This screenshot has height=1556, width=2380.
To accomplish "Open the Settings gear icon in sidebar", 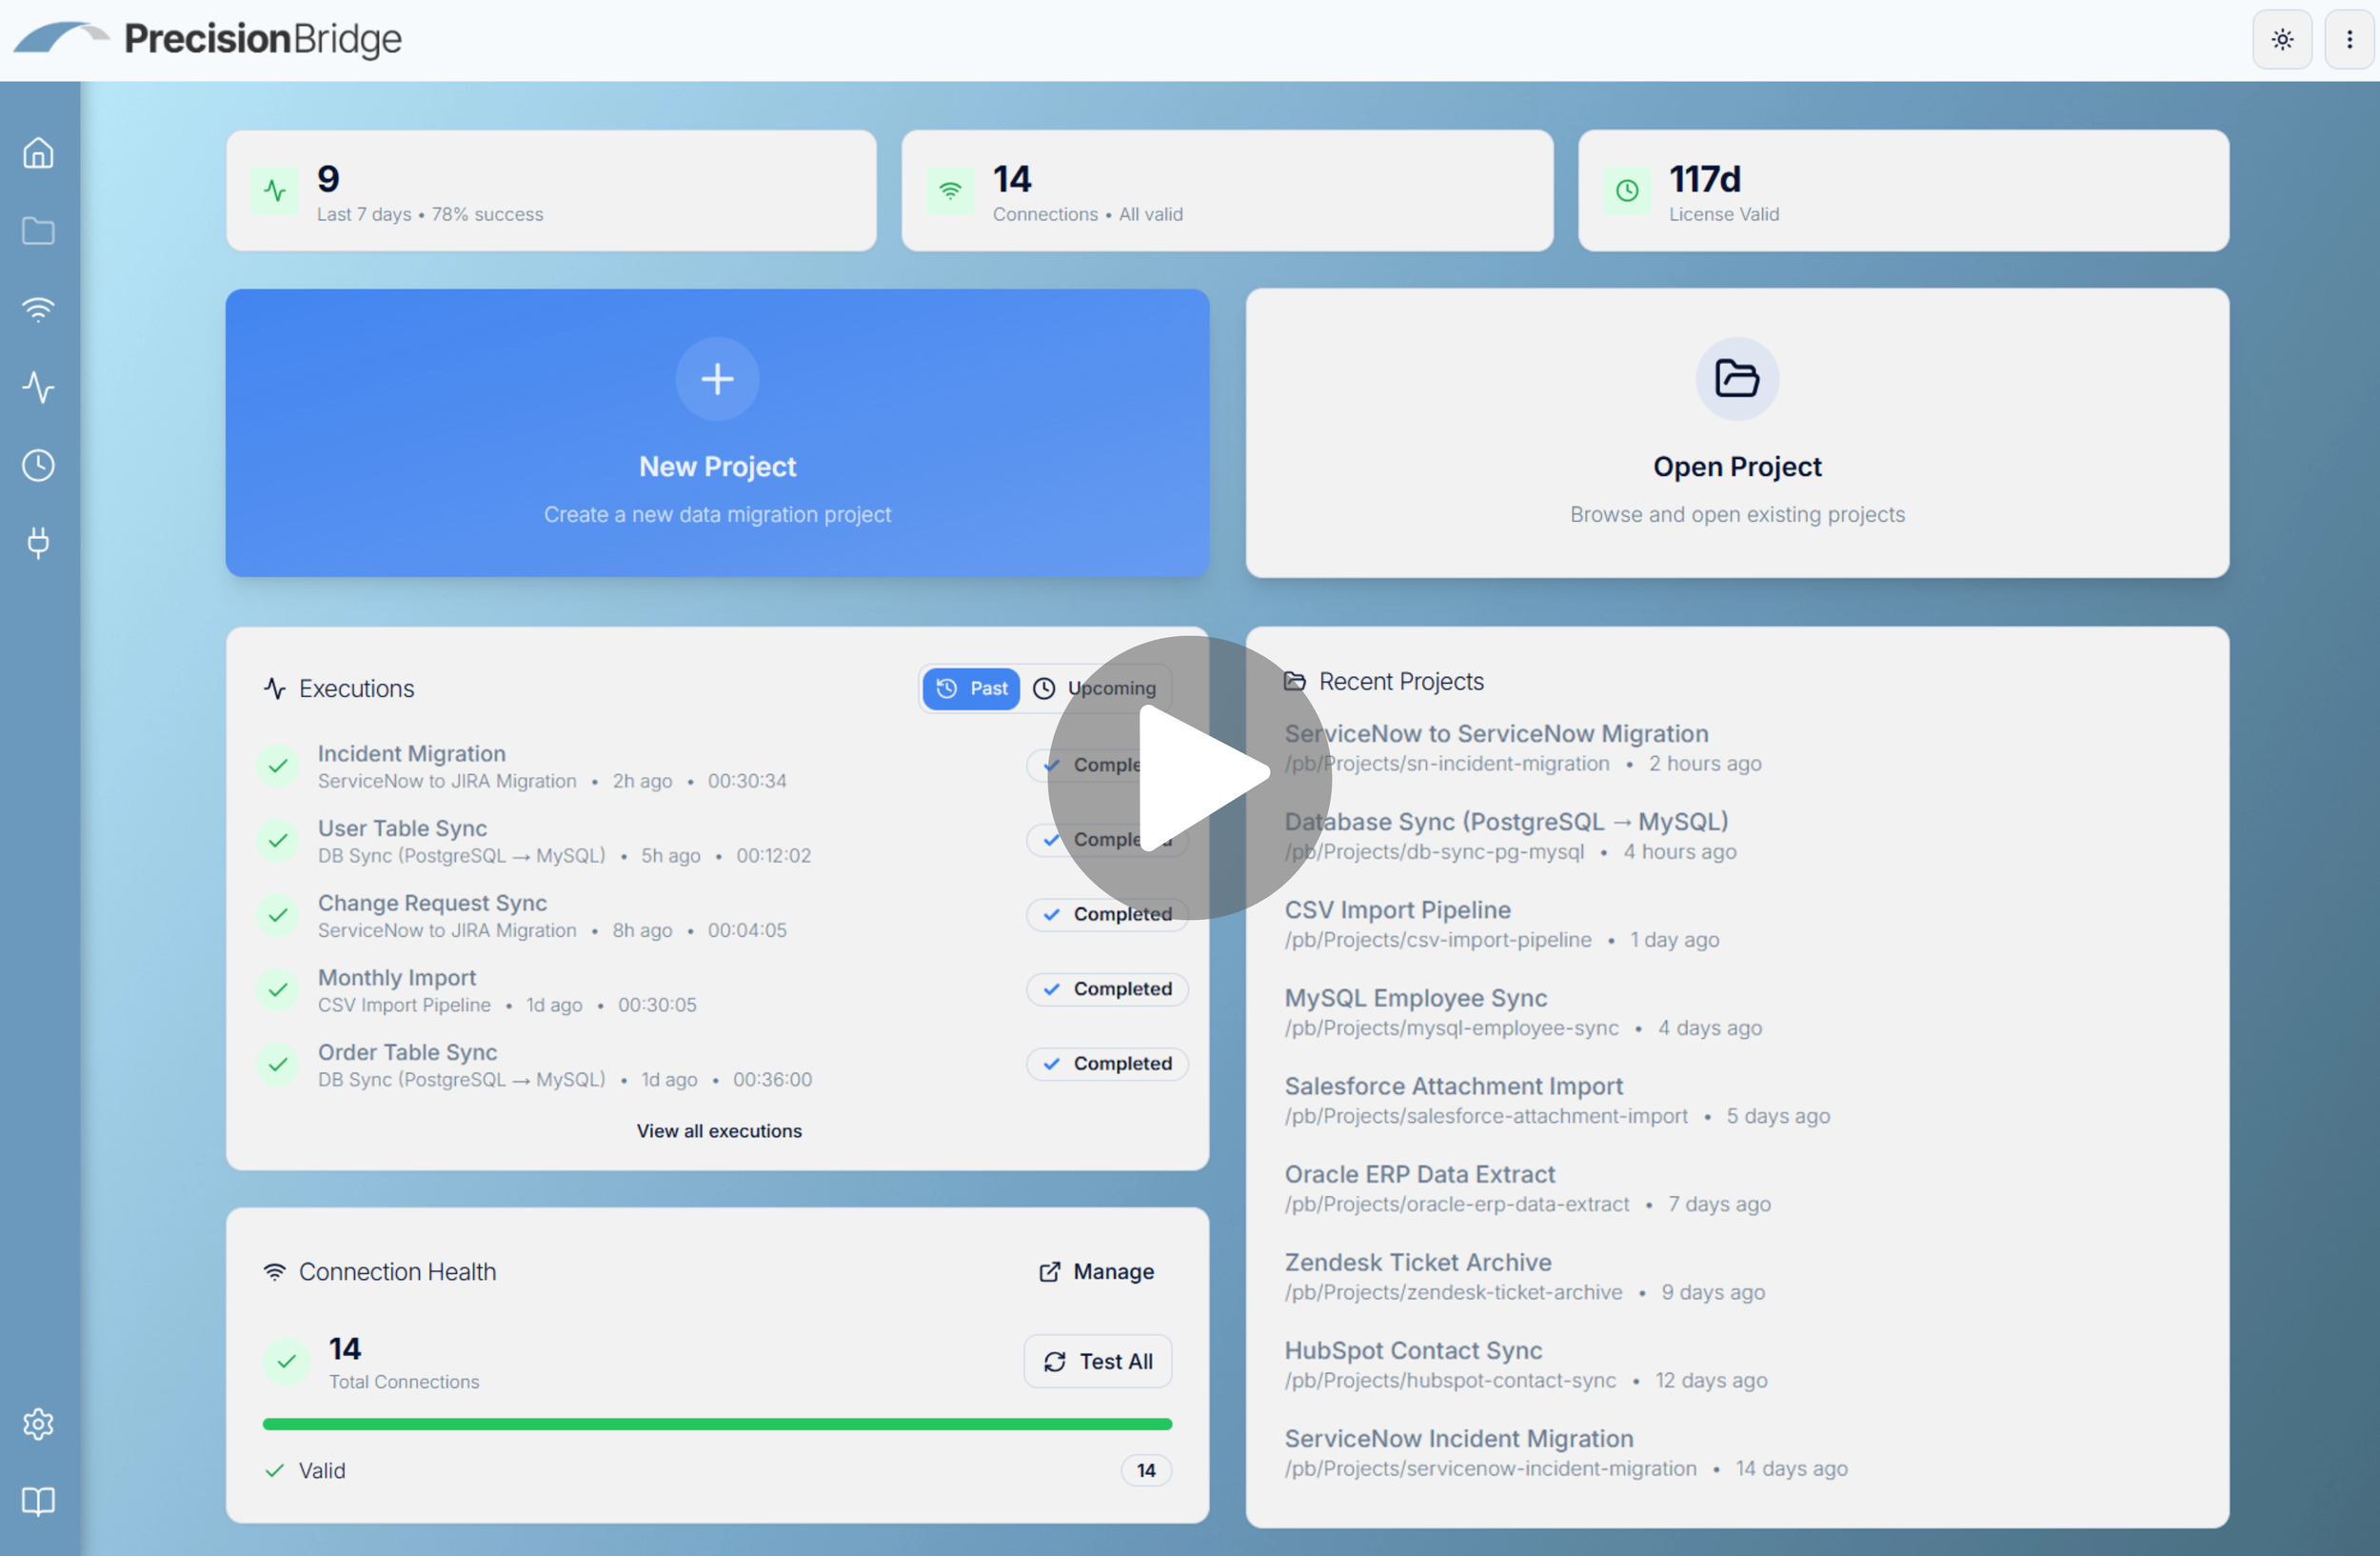I will click(x=38, y=1424).
